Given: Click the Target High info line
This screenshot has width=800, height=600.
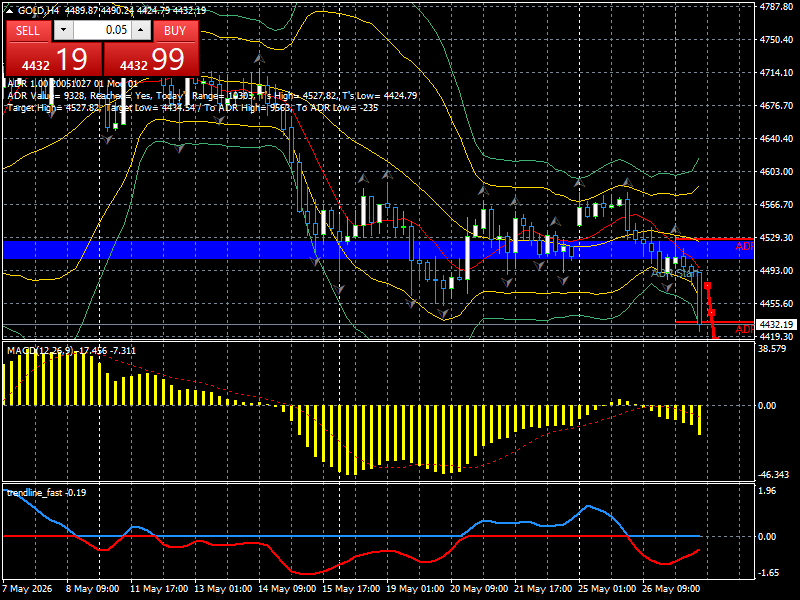Looking at the screenshot, I should (x=193, y=108).
